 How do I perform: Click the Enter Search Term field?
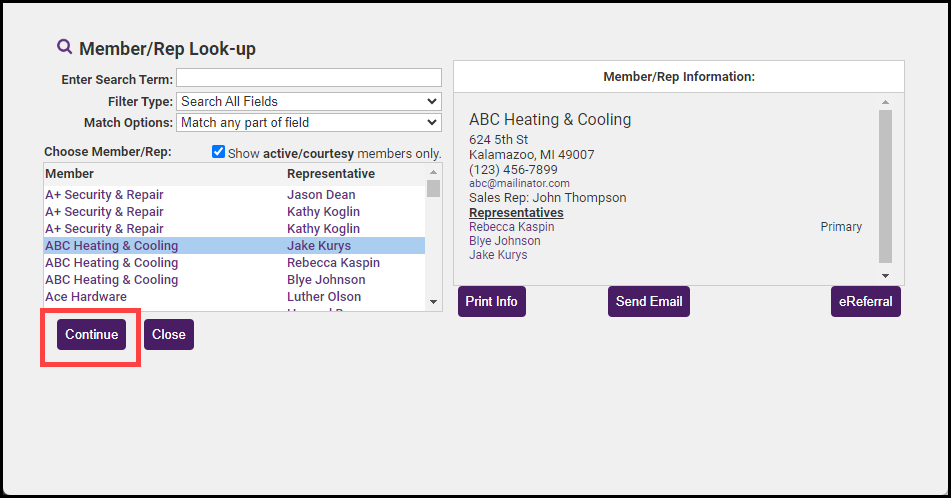pos(308,78)
